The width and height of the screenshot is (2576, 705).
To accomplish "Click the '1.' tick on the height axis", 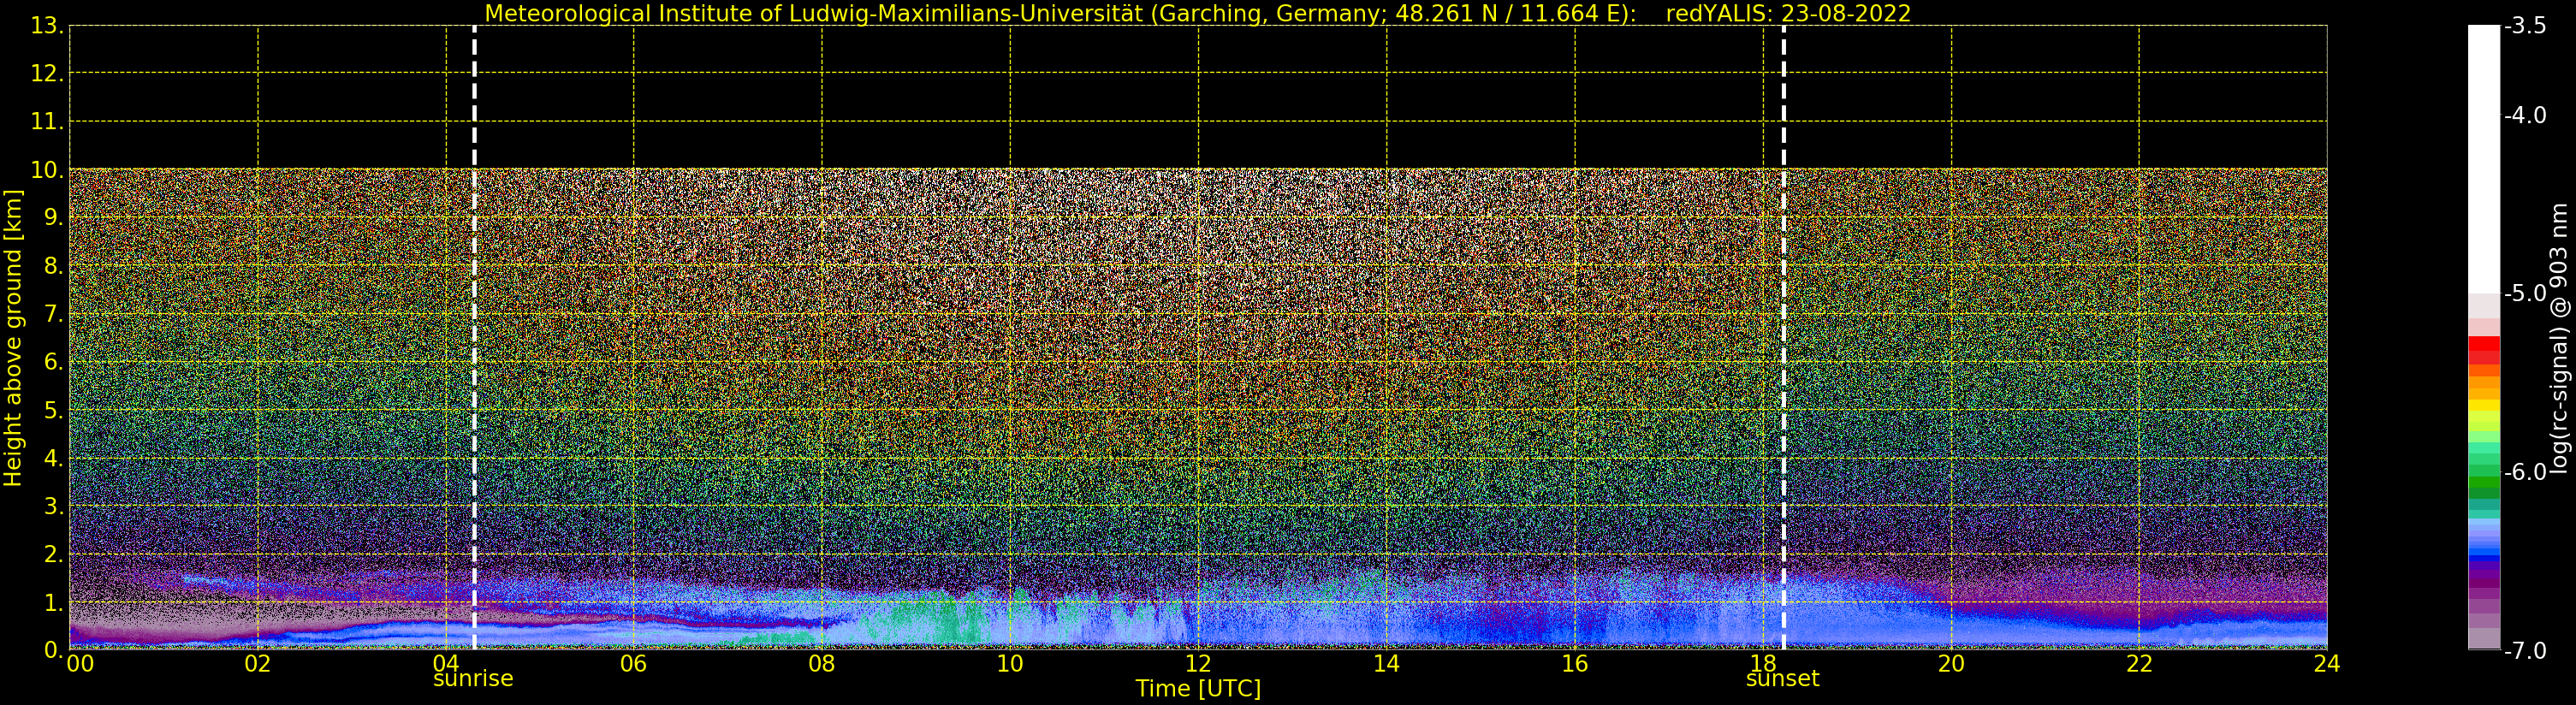I will [x=53, y=602].
